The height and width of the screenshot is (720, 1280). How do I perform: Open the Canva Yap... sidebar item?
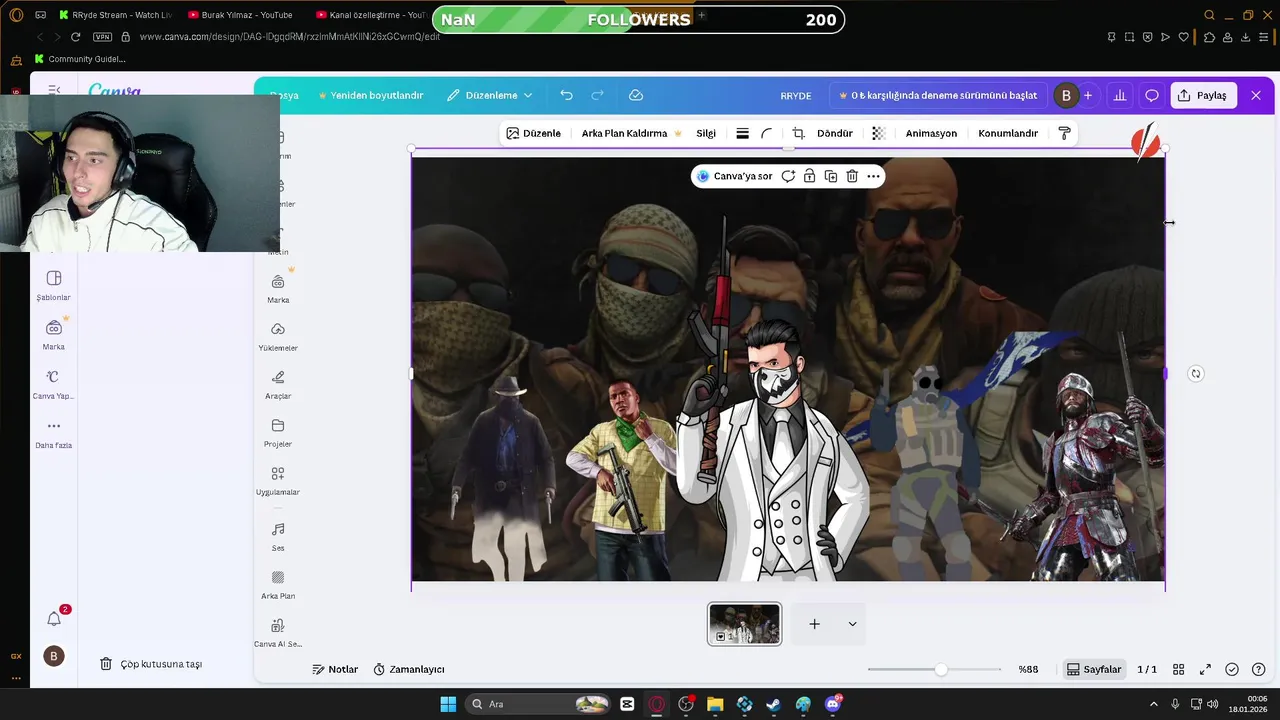(54, 384)
